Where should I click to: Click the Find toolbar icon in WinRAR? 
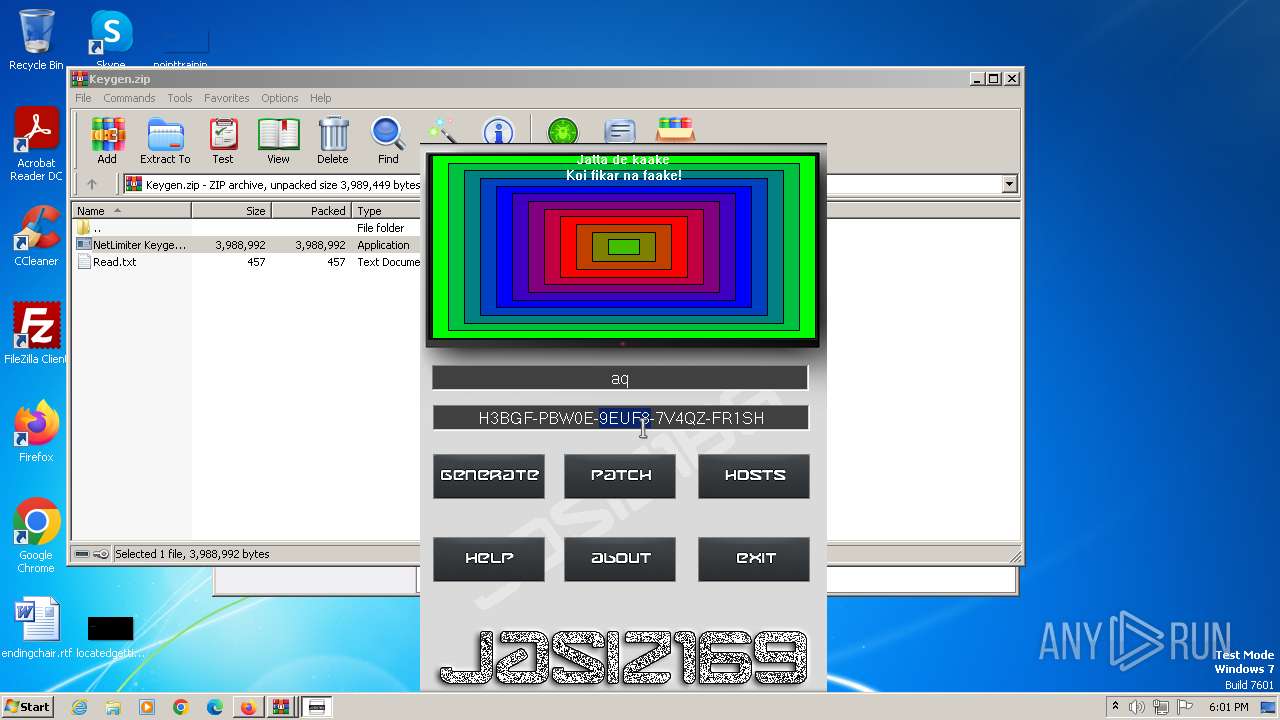(388, 141)
